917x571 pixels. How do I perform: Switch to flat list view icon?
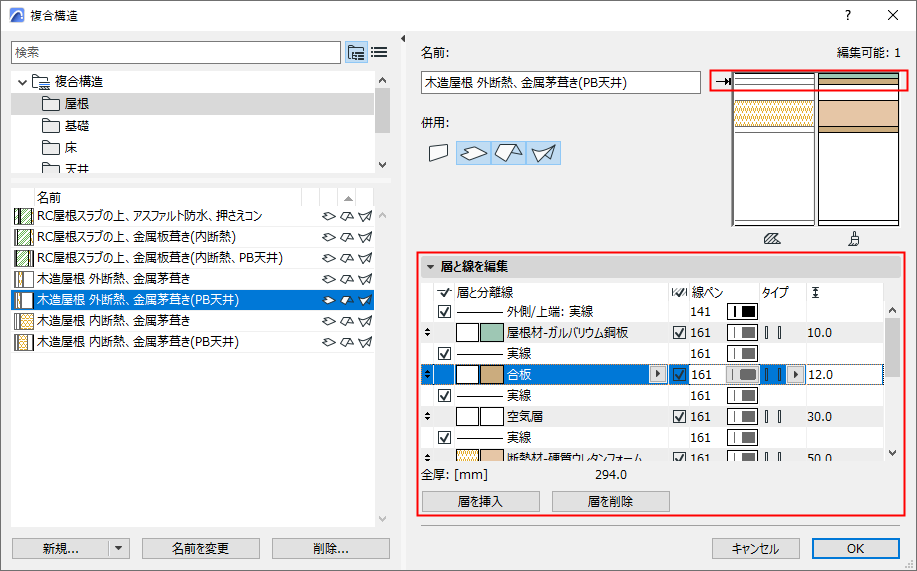pyautogui.click(x=379, y=53)
